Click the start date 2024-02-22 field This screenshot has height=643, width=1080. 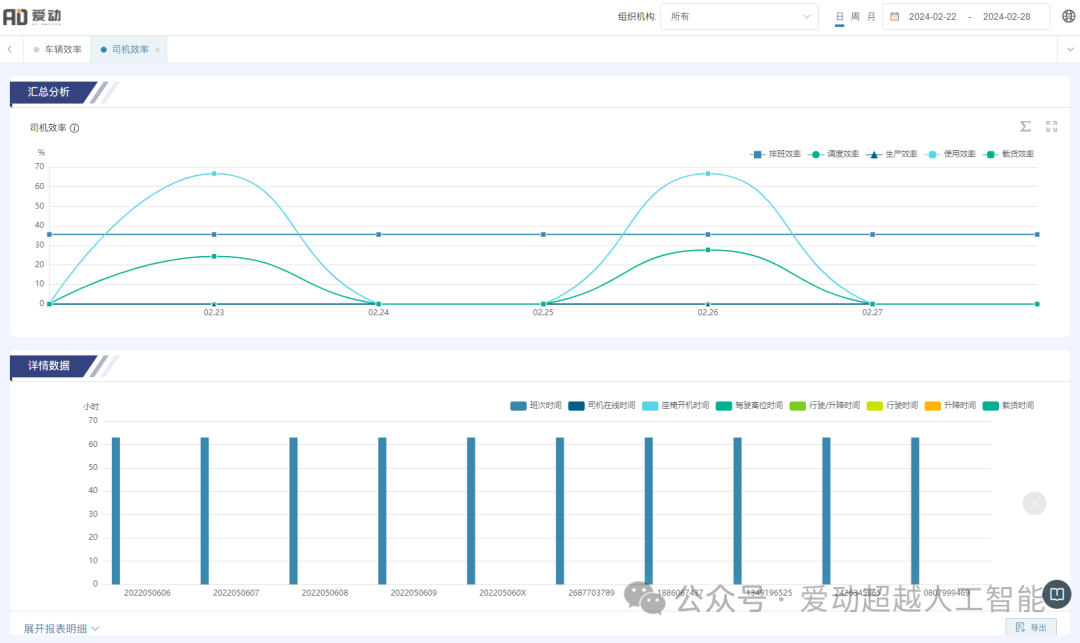click(x=932, y=16)
